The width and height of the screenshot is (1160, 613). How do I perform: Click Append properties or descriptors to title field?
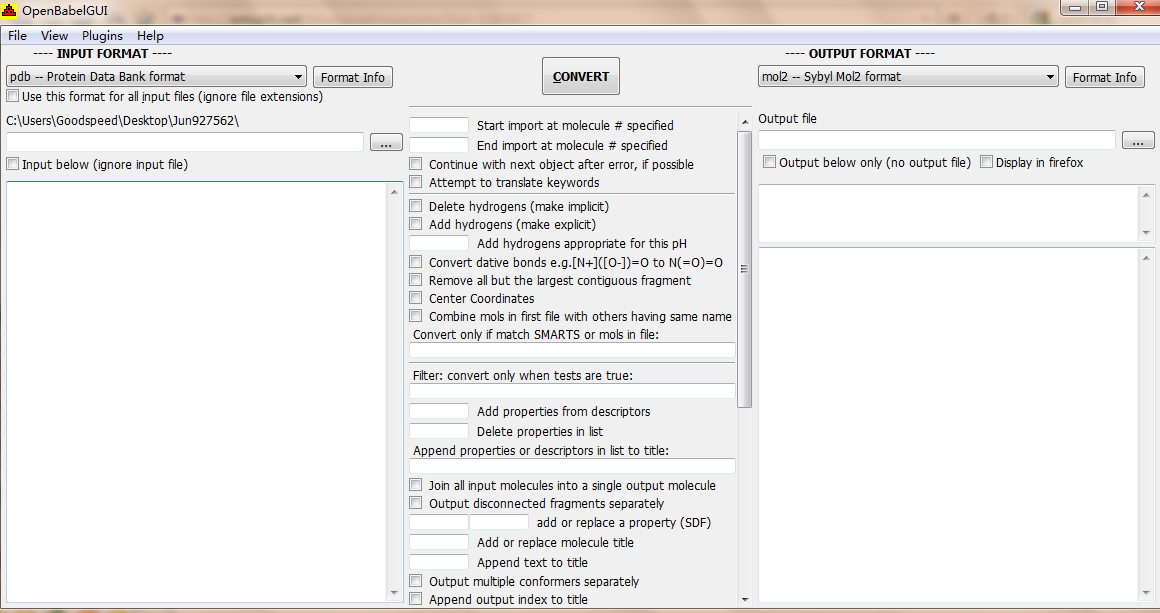click(x=573, y=466)
